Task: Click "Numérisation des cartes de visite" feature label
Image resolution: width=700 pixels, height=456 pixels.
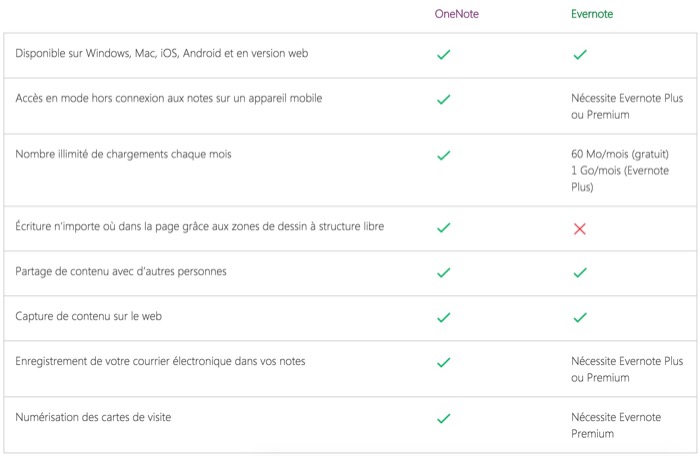Action: (93, 417)
